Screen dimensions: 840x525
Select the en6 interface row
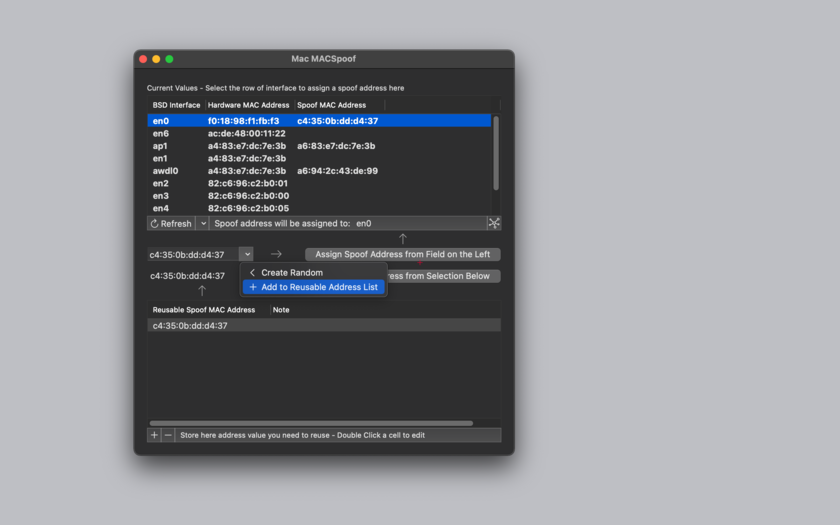(319, 133)
